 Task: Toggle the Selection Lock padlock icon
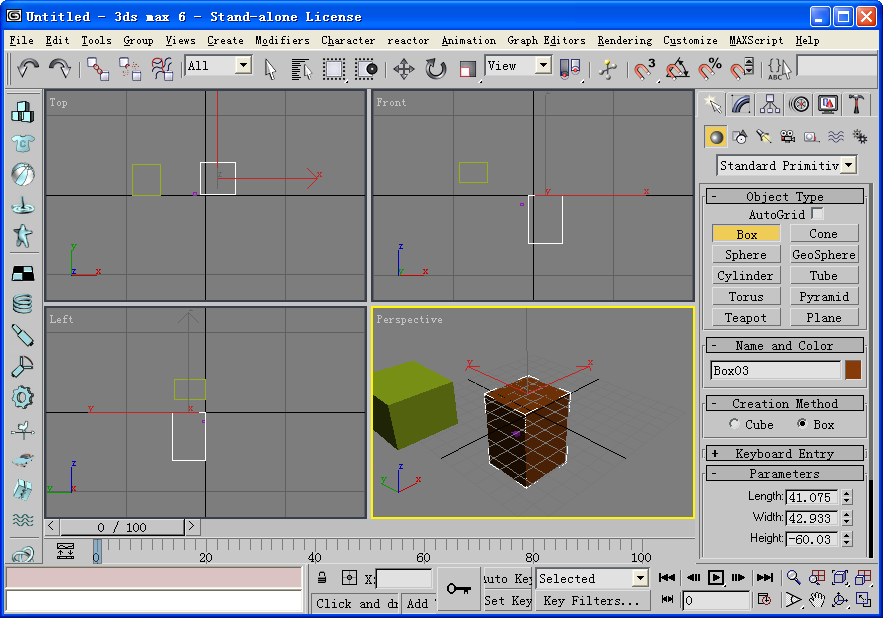(x=322, y=577)
